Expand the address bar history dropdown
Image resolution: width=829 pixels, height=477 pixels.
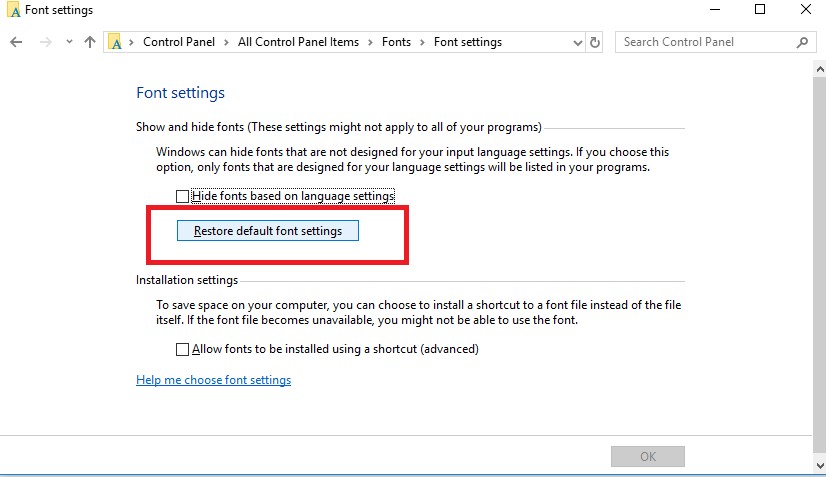[577, 42]
